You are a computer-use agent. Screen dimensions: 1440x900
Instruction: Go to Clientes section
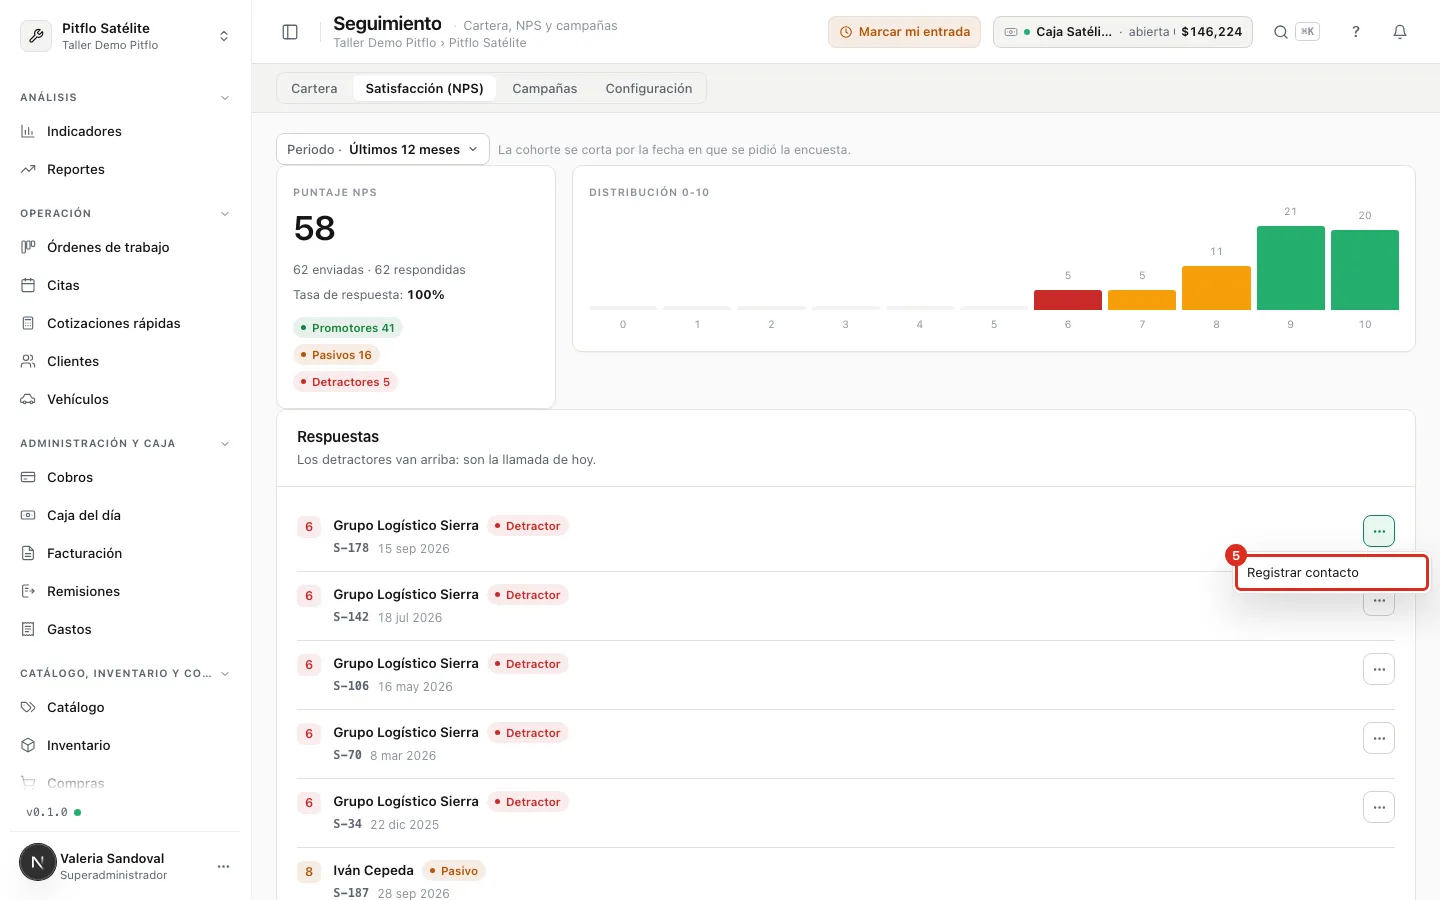[125, 361]
